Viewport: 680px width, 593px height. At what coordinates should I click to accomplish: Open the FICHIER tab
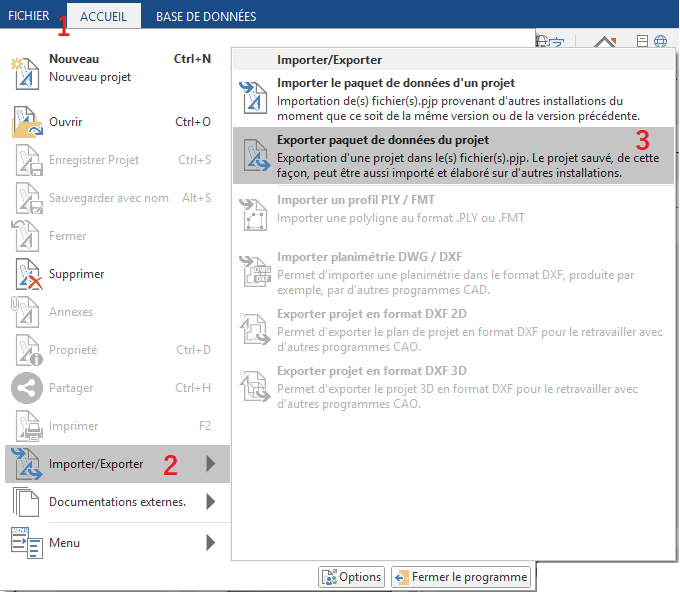click(29, 16)
